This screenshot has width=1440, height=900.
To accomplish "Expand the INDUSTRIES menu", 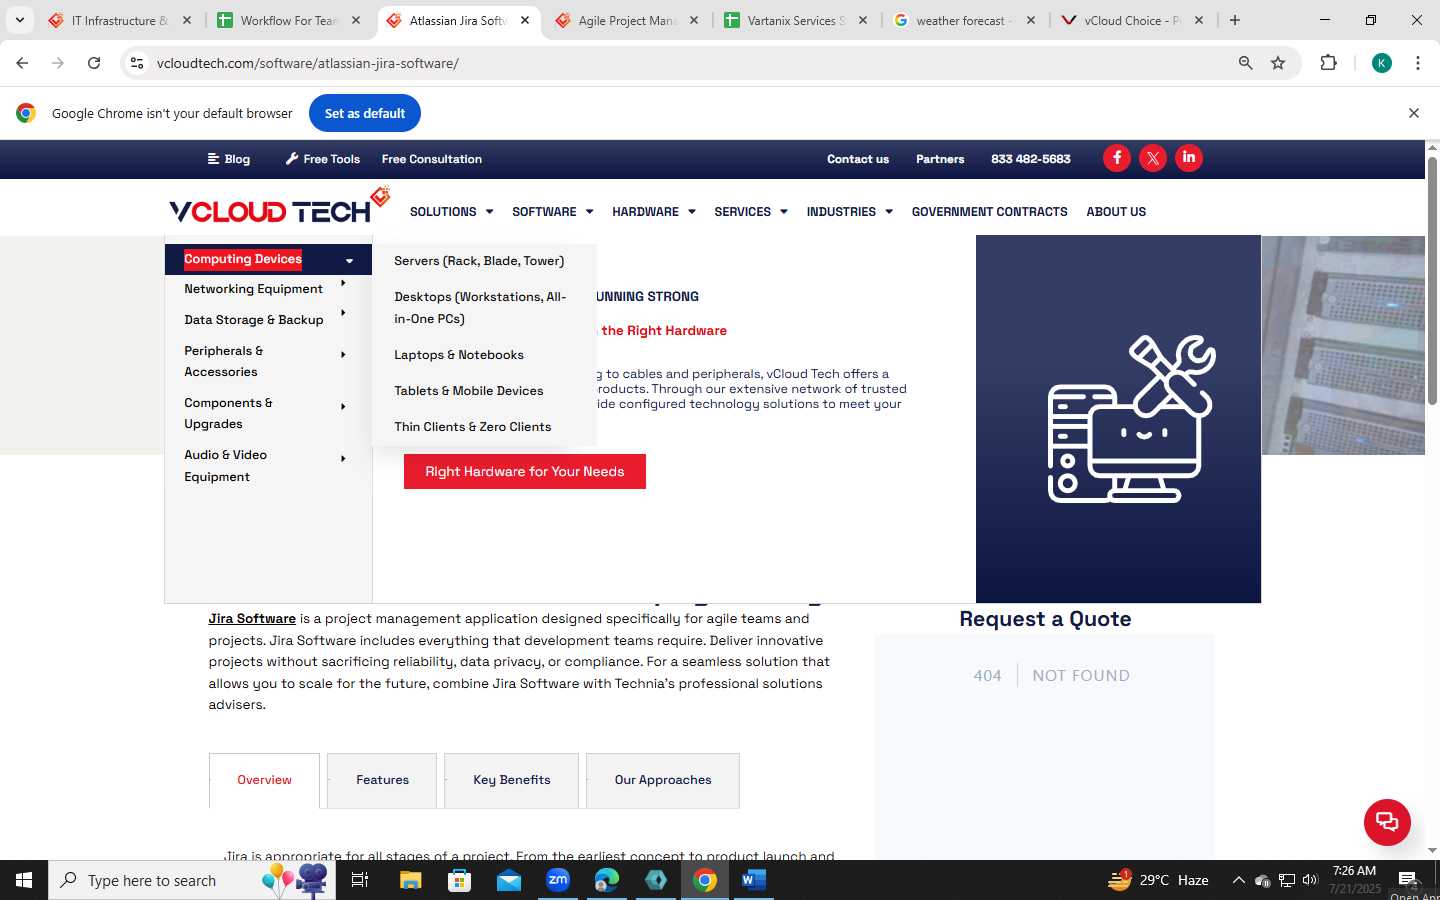I will pos(849,212).
